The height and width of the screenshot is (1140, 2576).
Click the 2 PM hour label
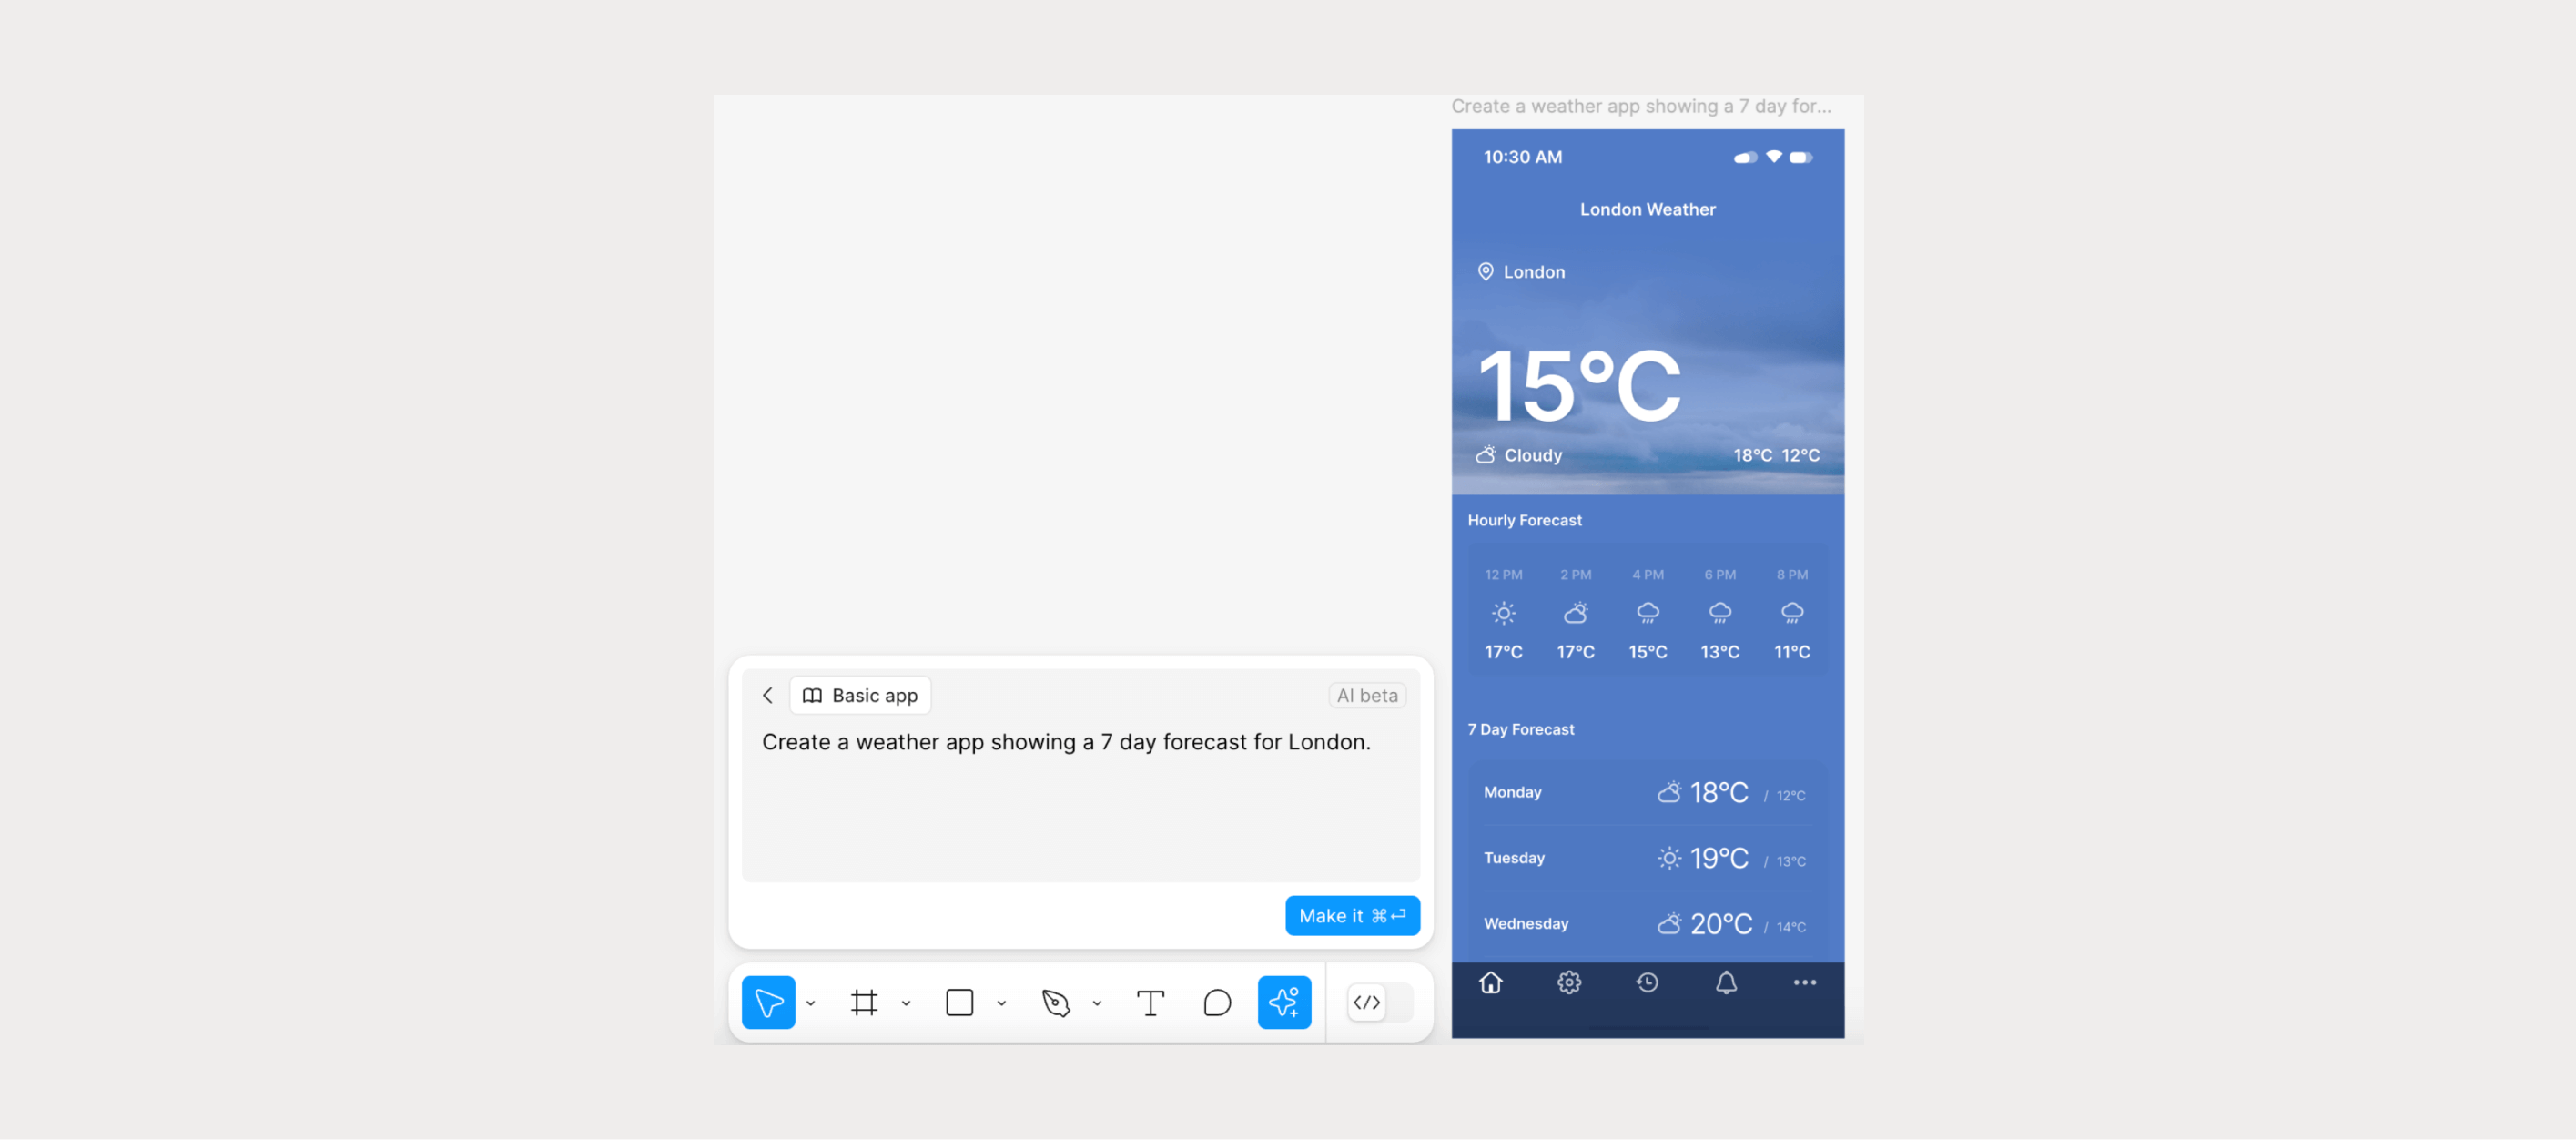click(1575, 575)
